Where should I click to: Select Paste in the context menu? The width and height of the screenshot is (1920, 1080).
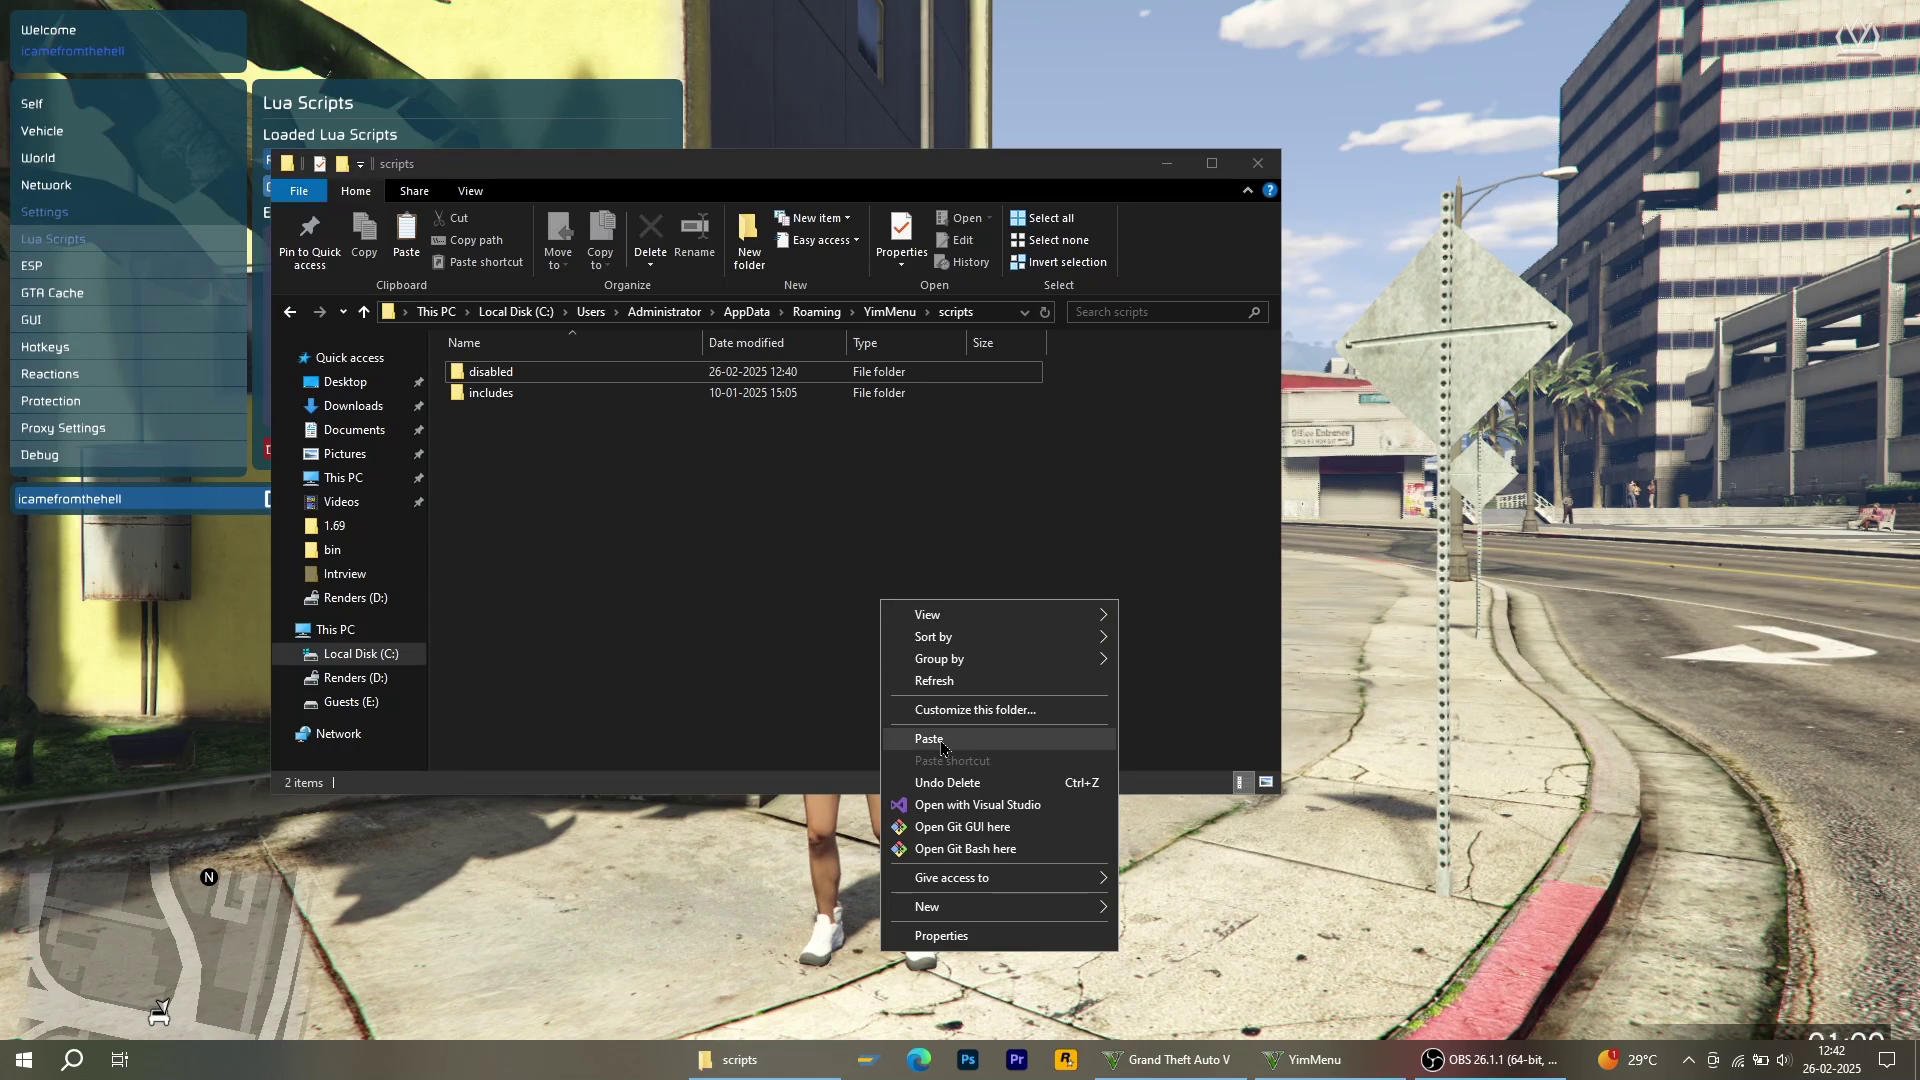click(929, 739)
